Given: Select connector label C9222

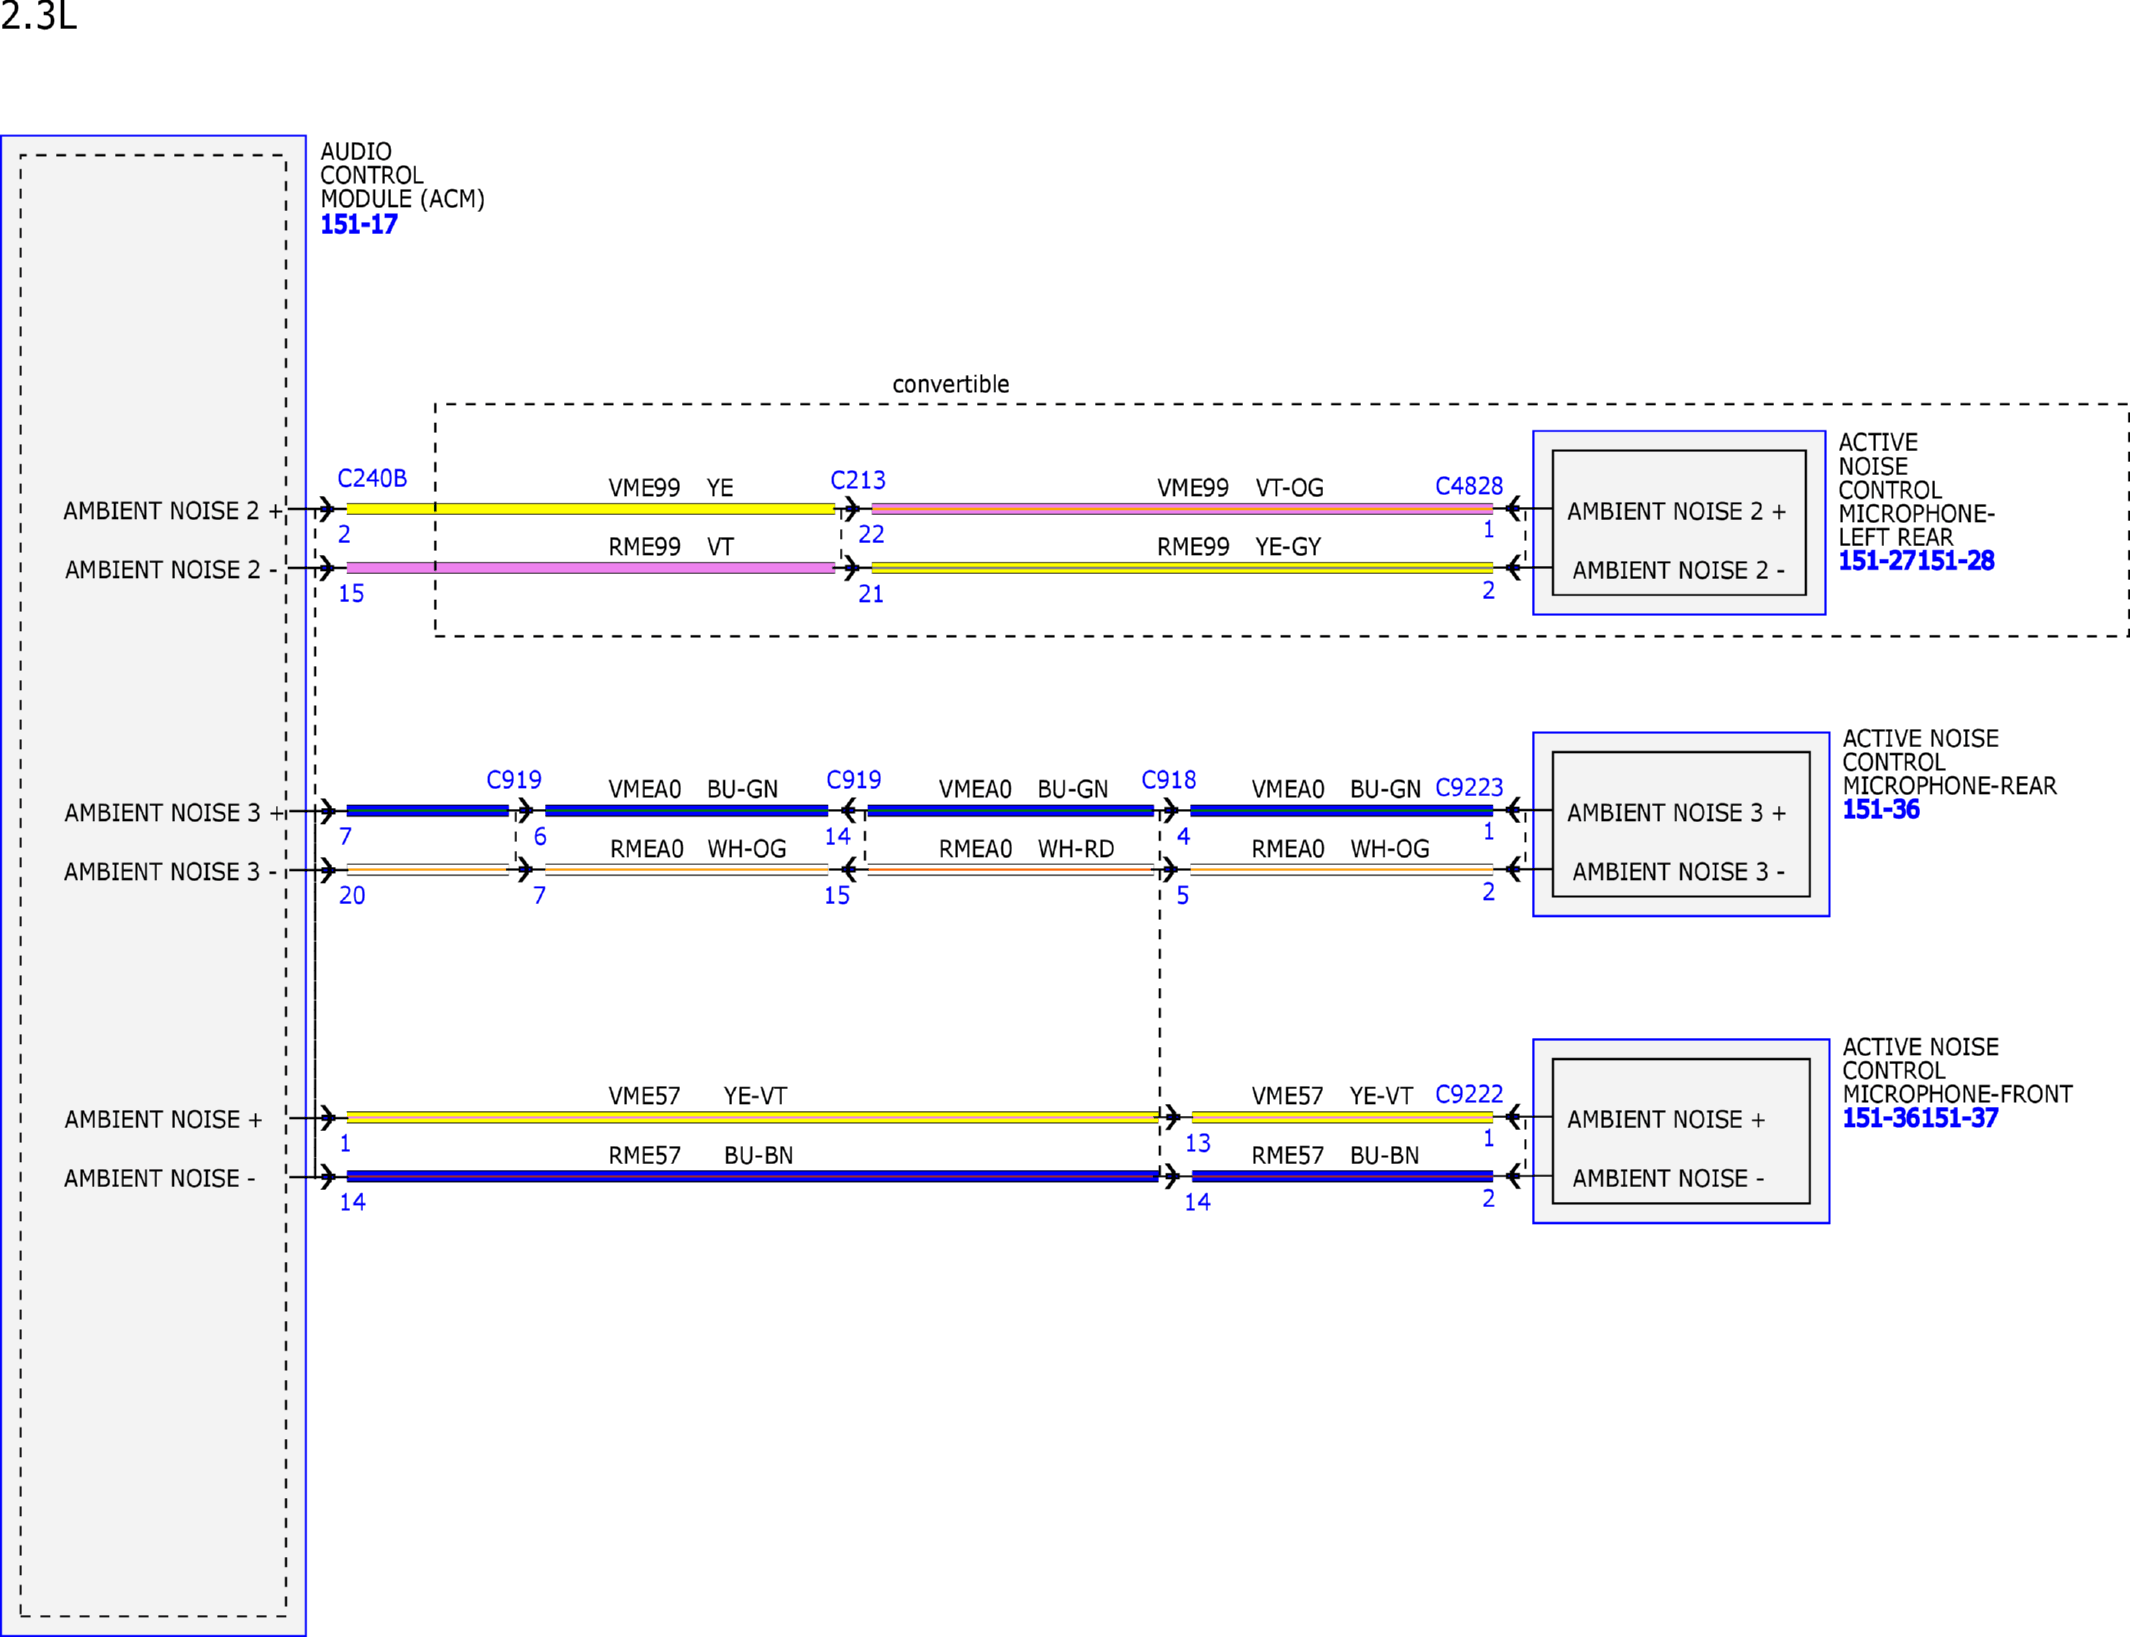Looking at the screenshot, I should pyautogui.click(x=1468, y=1094).
